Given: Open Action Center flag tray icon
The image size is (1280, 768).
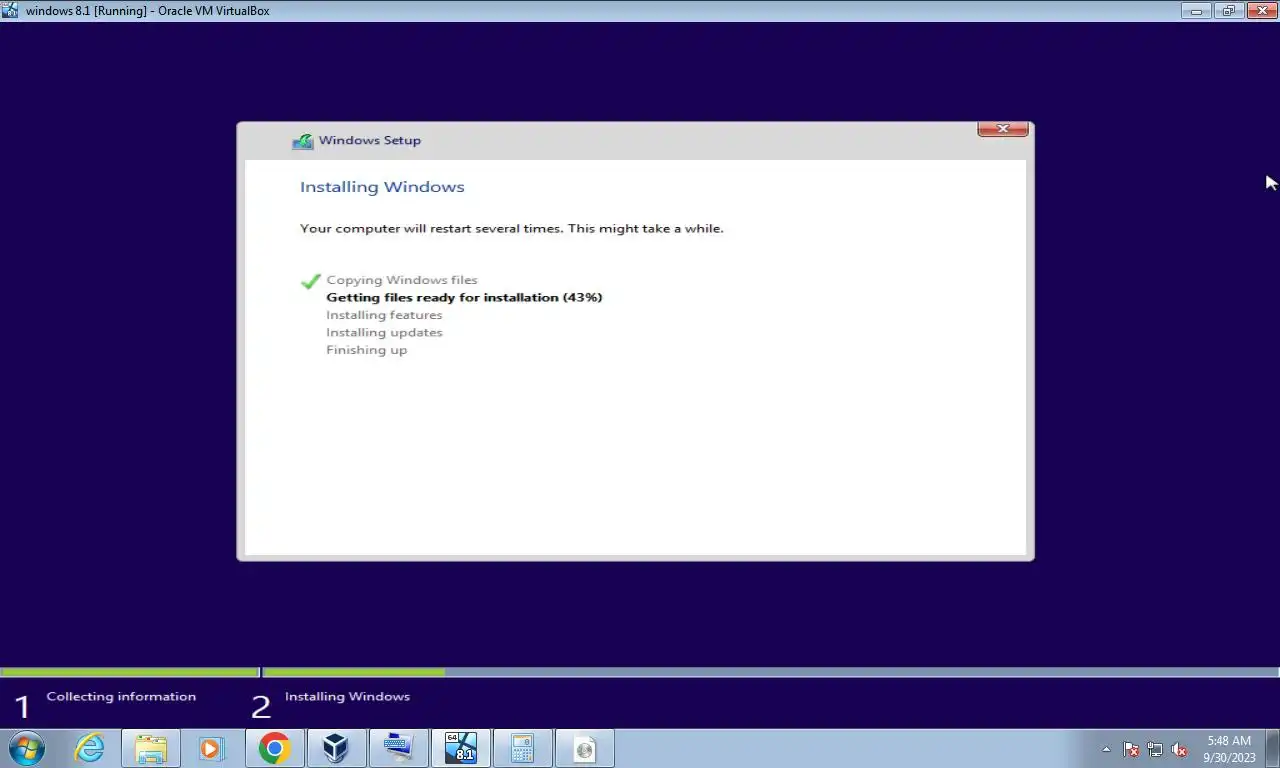Looking at the screenshot, I should (x=1131, y=749).
